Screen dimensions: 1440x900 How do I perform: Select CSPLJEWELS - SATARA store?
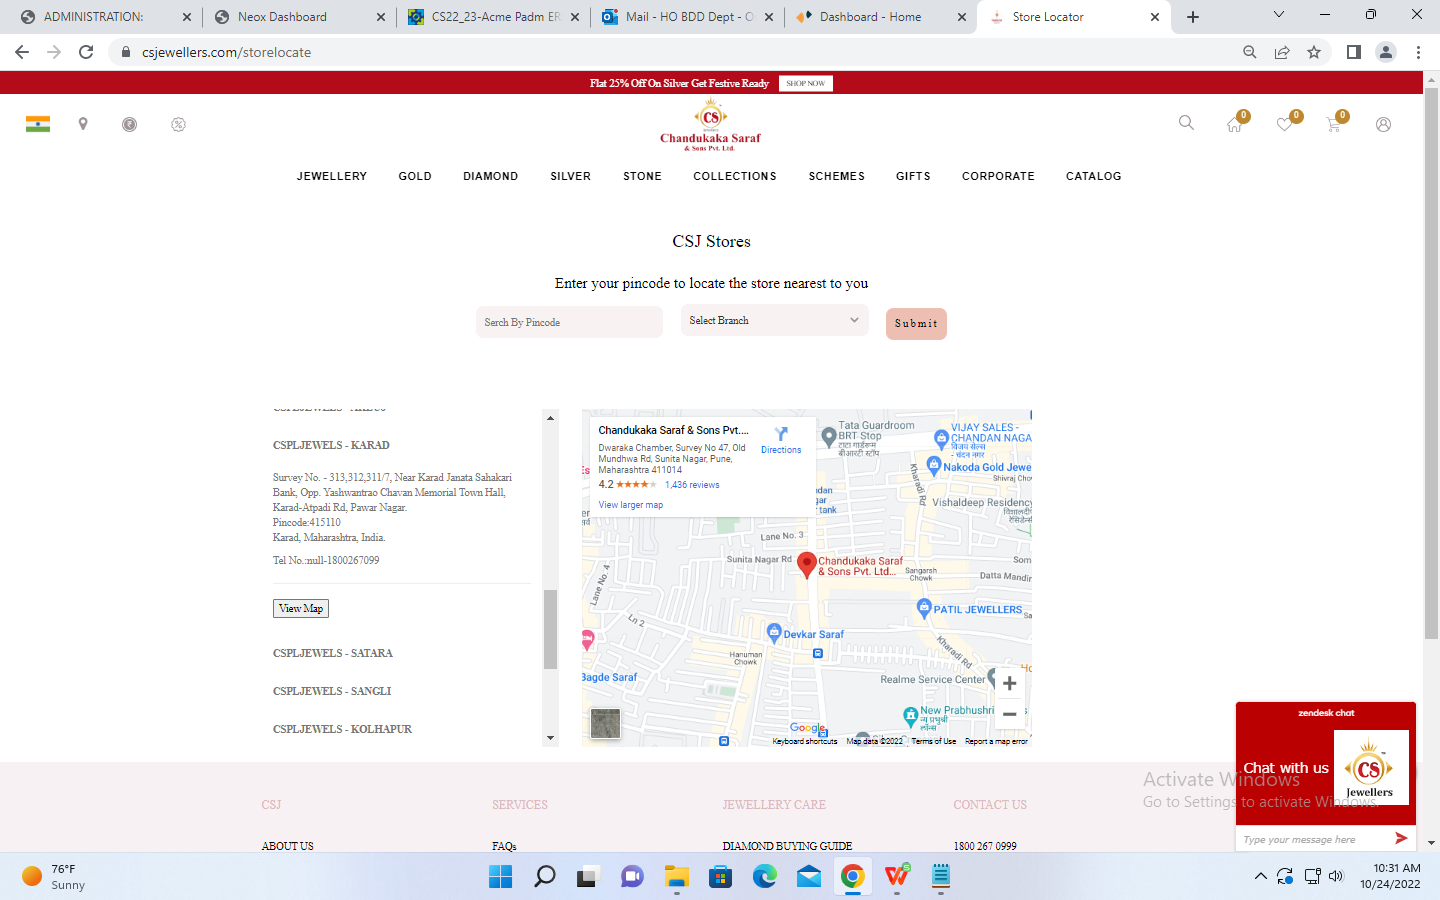tap(333, 653)
